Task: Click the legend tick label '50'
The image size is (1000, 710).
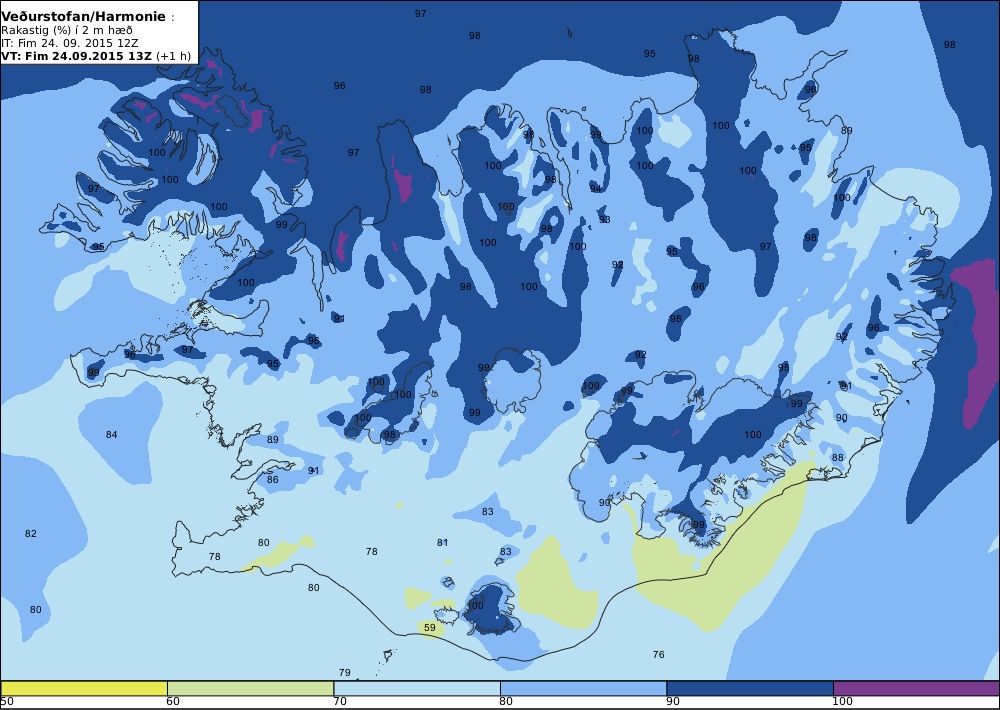Action: 7,702
